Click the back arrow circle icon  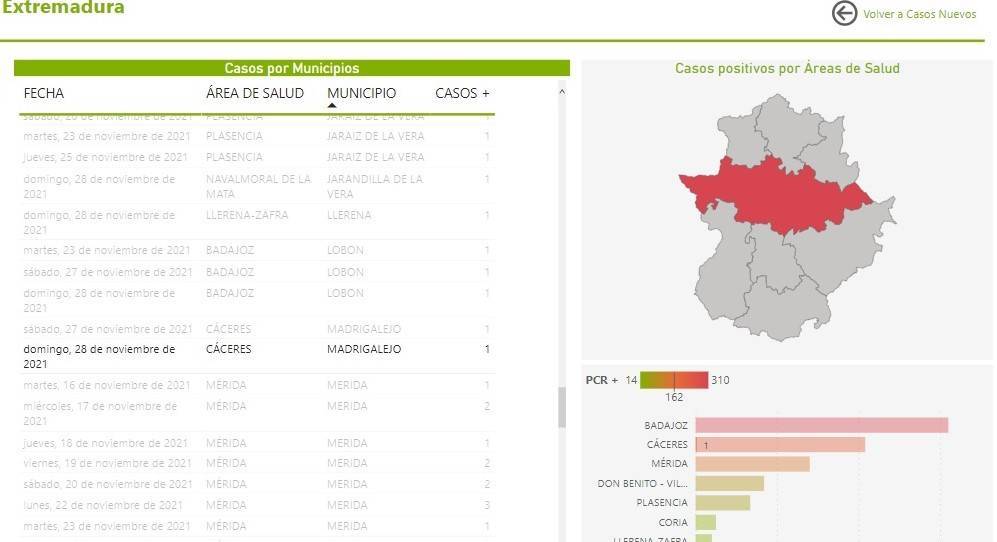point(844,13)
